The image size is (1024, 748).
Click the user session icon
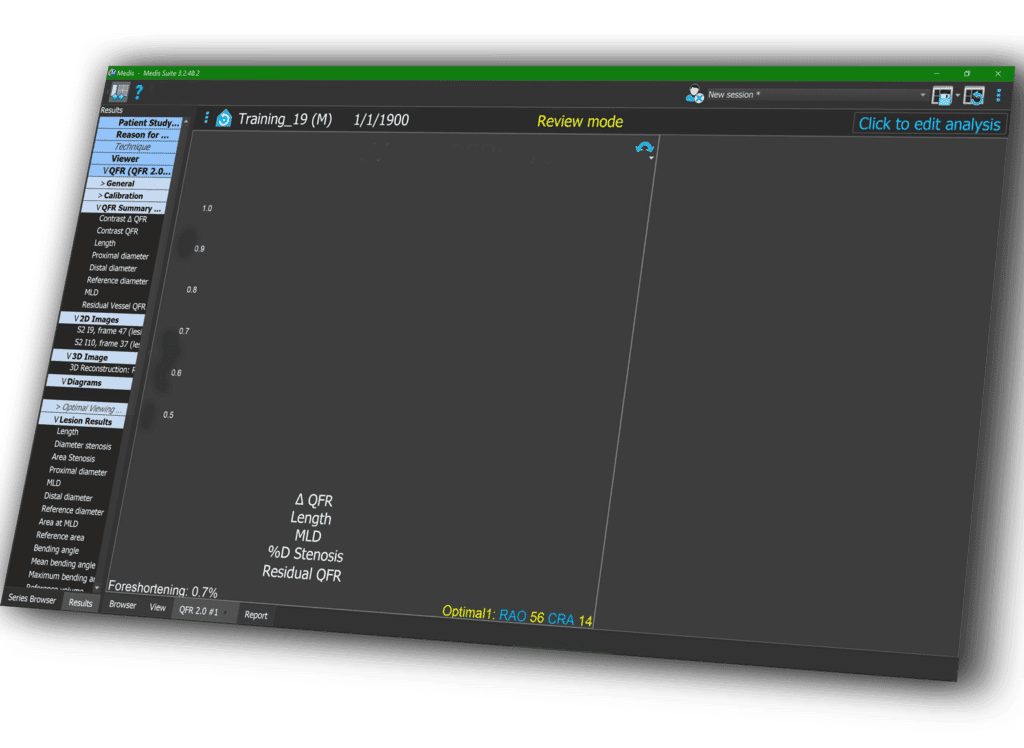(694, 94)
